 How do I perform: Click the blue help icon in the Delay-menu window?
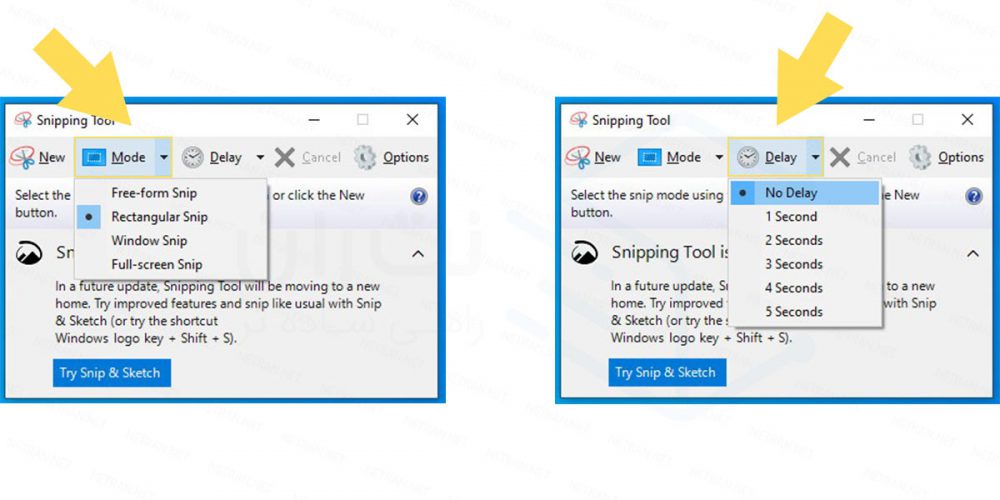tap(973, 196)
